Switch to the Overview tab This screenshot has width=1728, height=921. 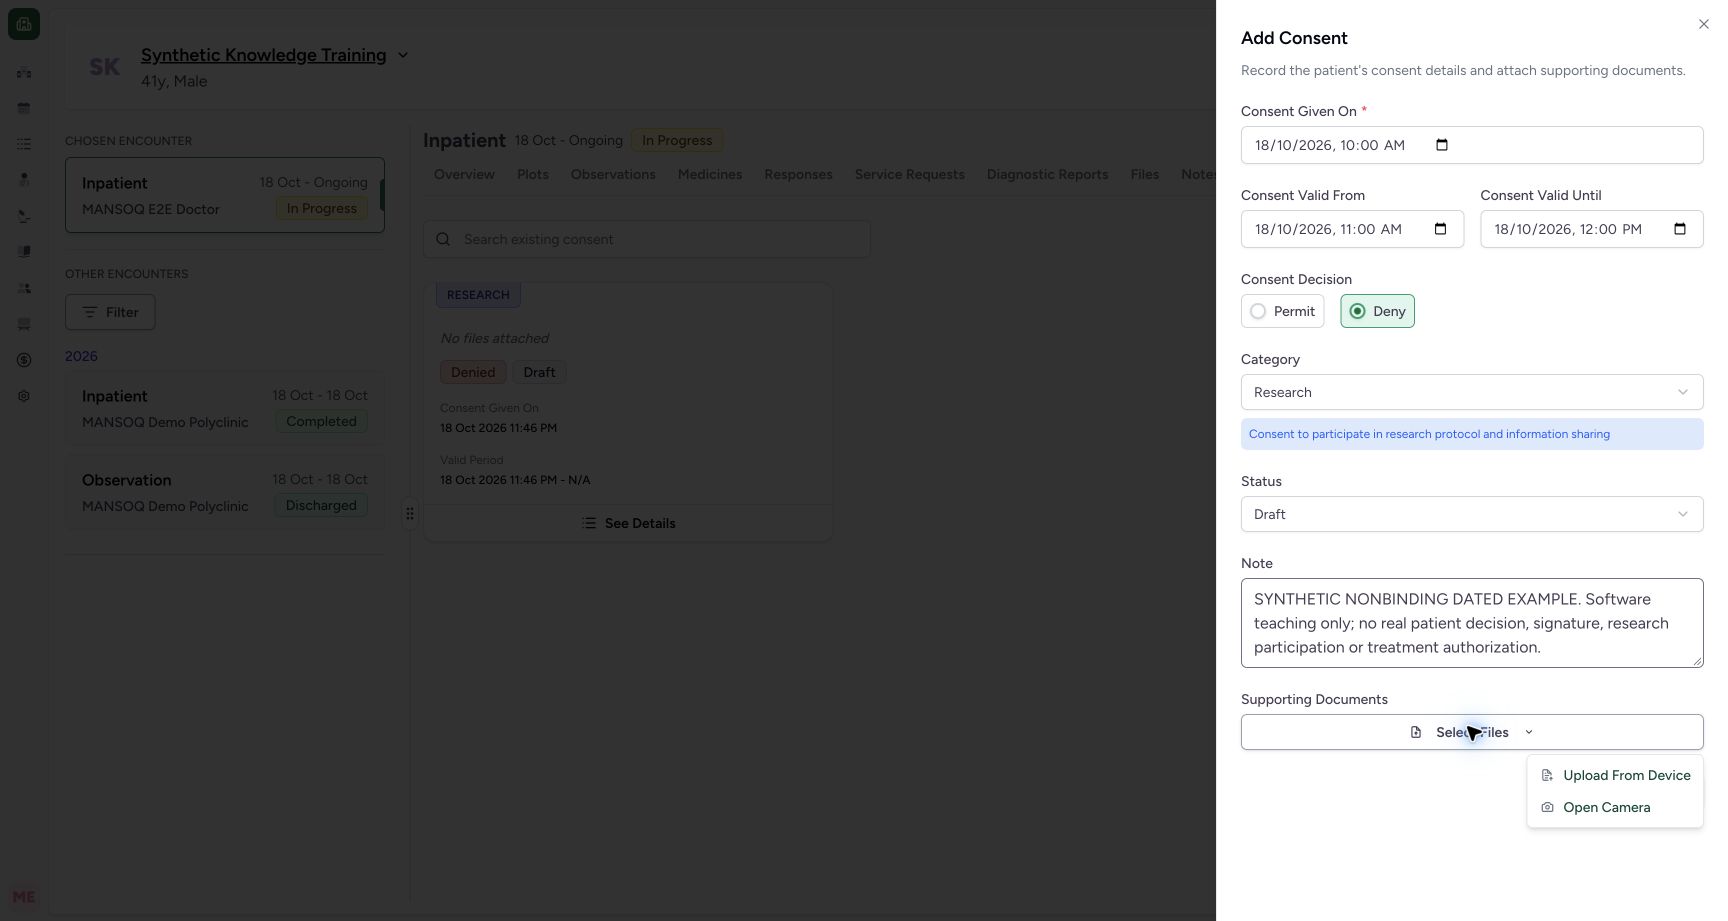(x=464, y=174)
